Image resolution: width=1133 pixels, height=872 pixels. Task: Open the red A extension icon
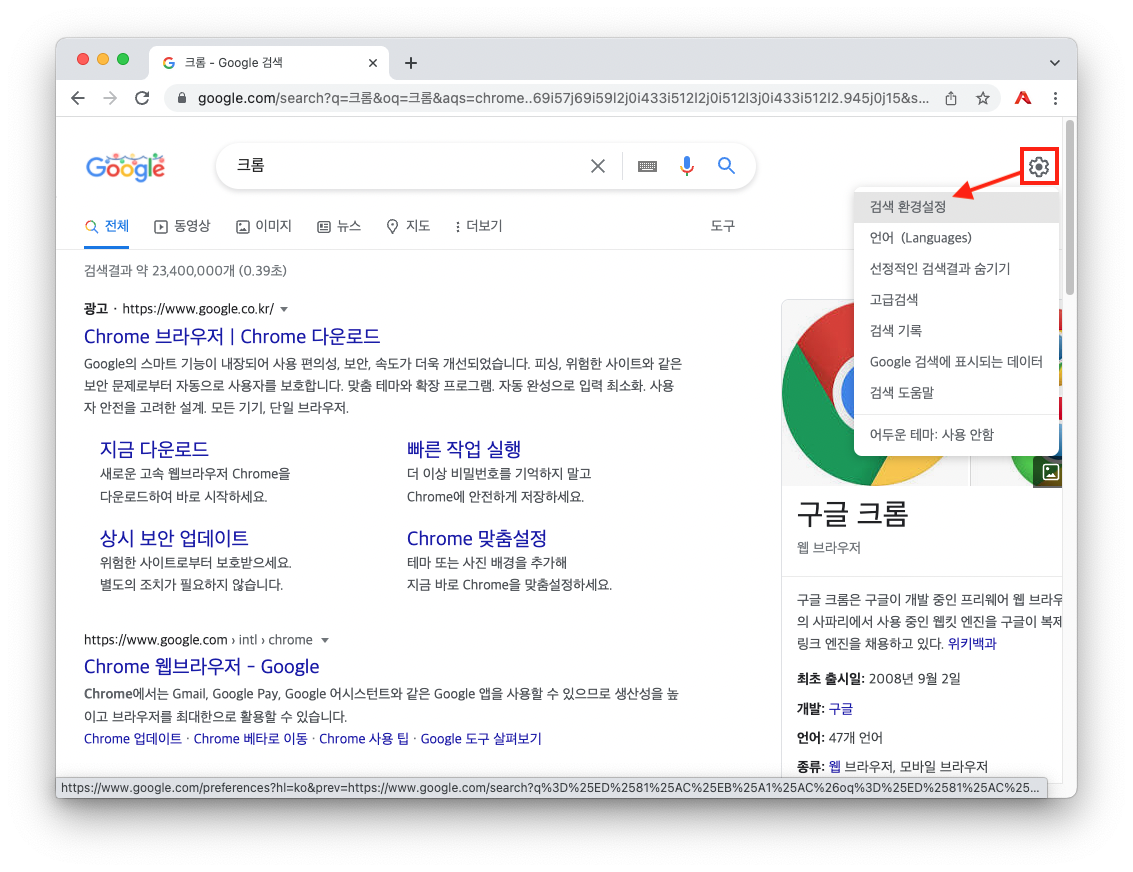coord(1022,98)
